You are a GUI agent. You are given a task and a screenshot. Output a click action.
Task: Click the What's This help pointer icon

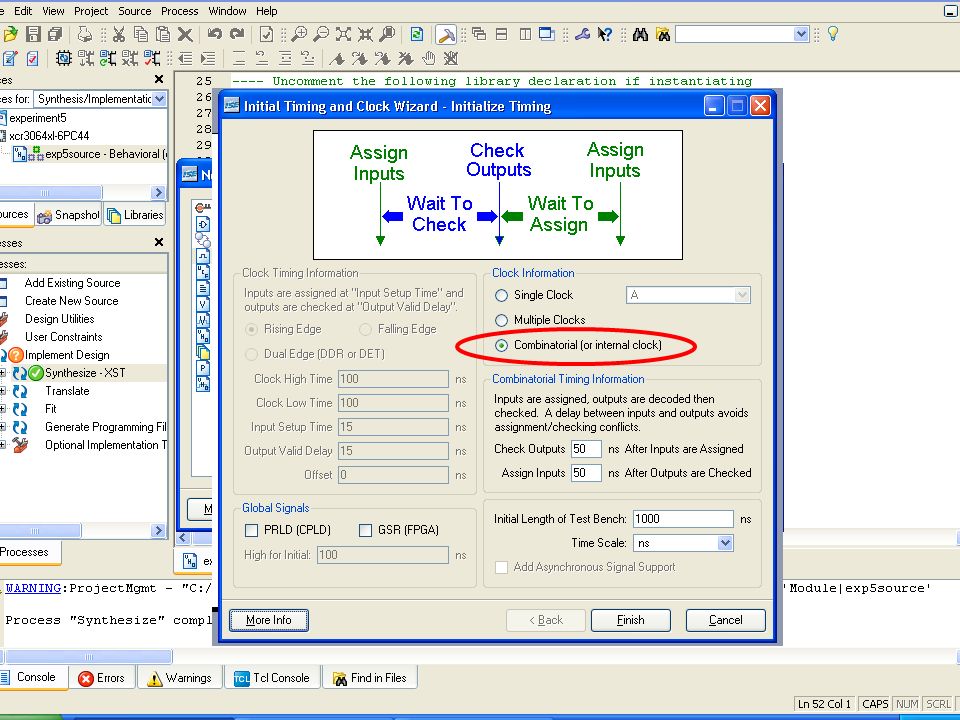(x=604, y=34)
